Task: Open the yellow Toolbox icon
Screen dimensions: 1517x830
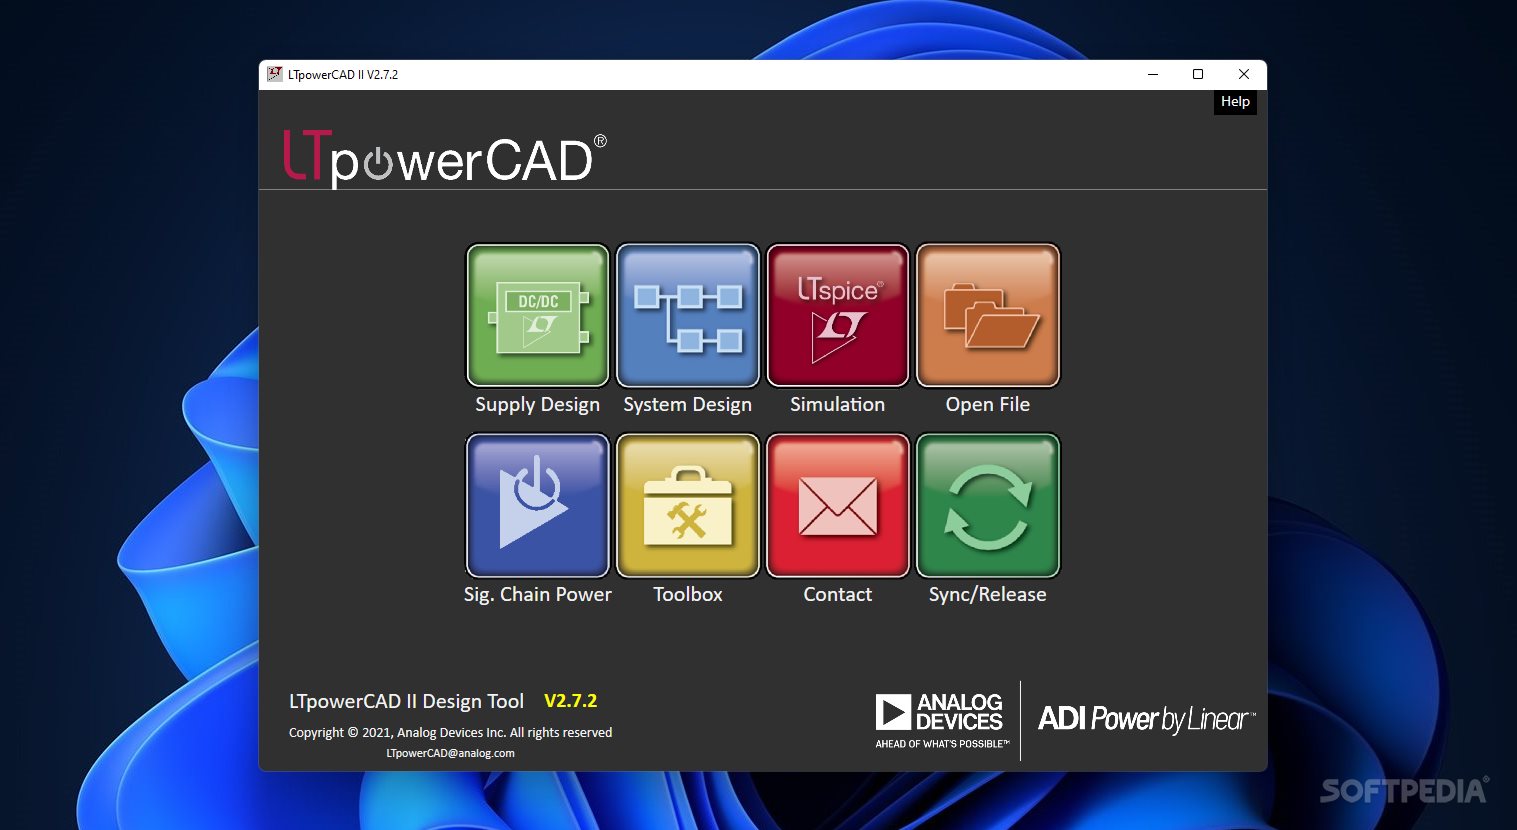Action: [x=688, y=505]
